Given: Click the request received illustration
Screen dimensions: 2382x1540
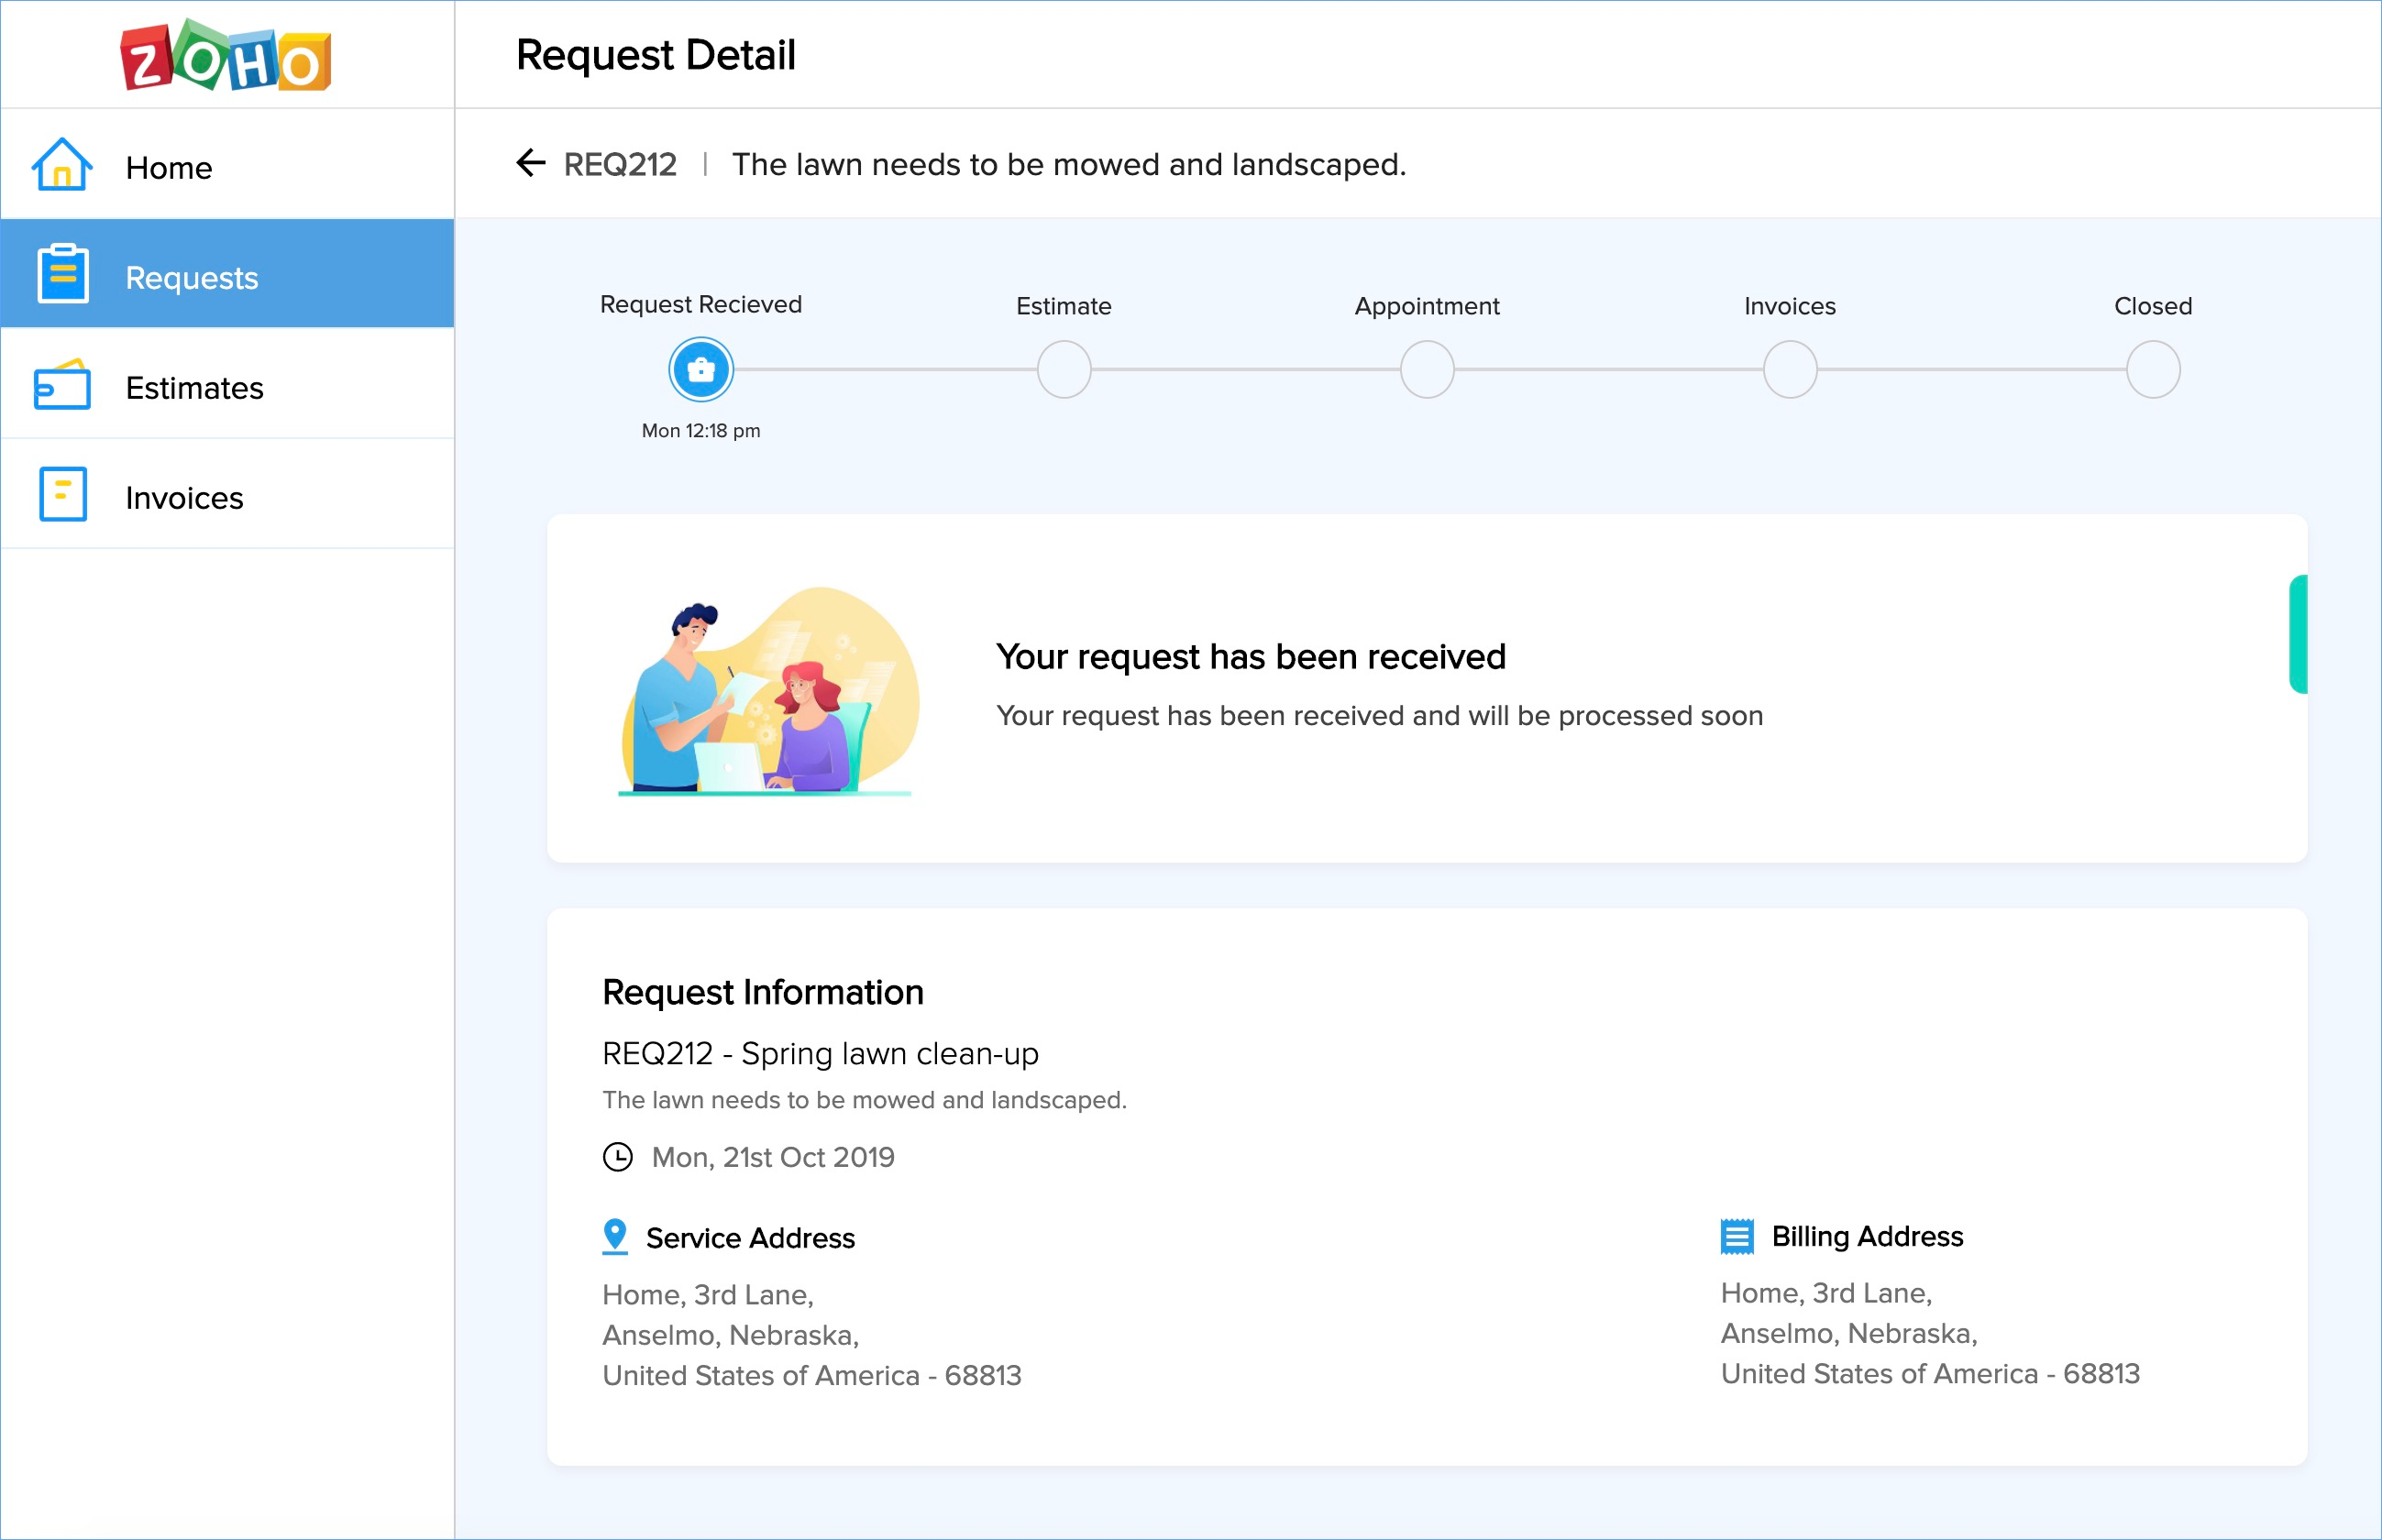Looking at the screenshot, I should click(768, 690).
